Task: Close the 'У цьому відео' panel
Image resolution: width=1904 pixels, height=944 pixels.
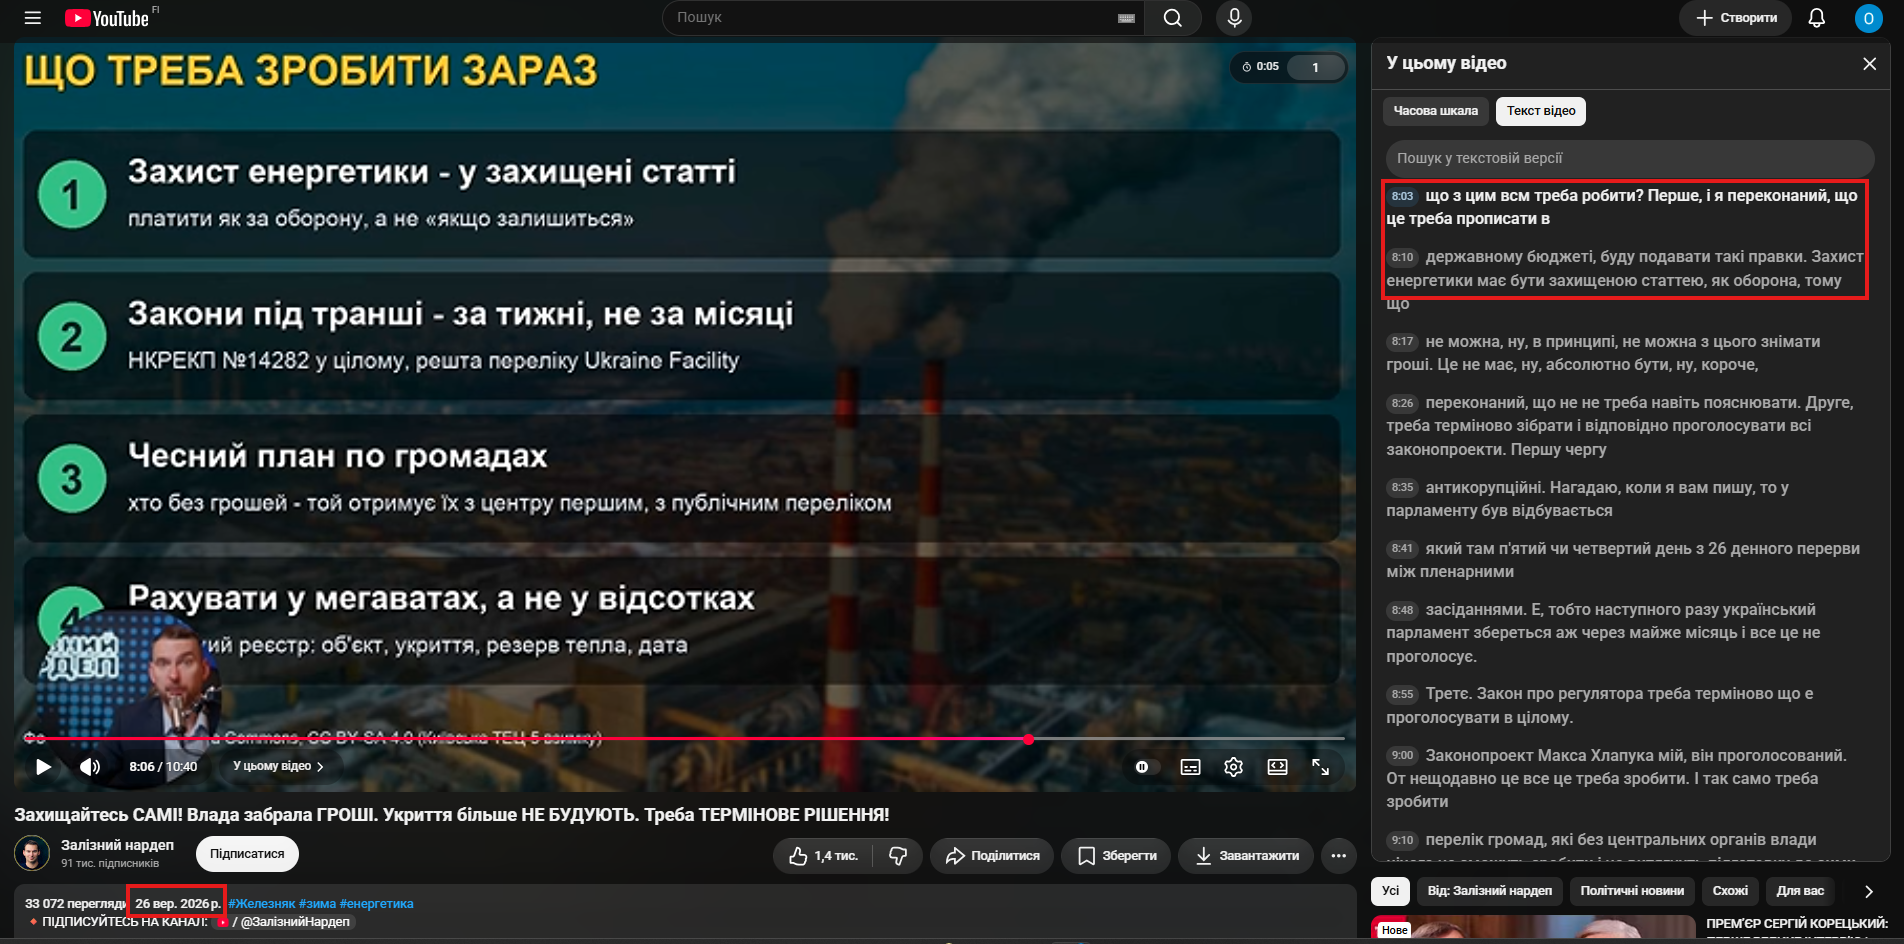Action: coord(1869,64)
